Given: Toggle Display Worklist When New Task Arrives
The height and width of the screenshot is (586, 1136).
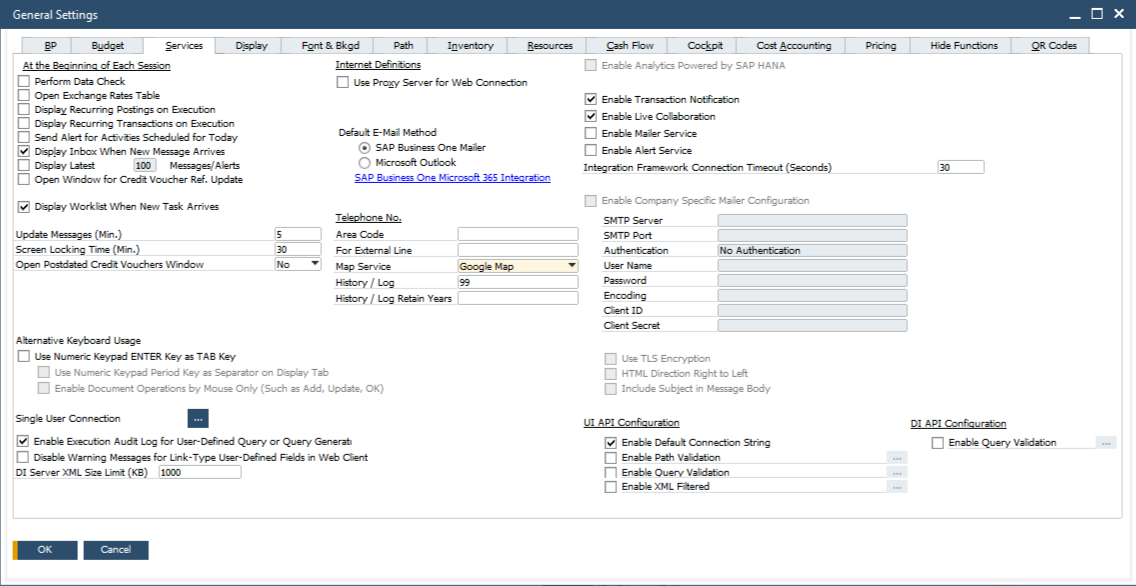Looking at the screenshot, I should [24, 206].
